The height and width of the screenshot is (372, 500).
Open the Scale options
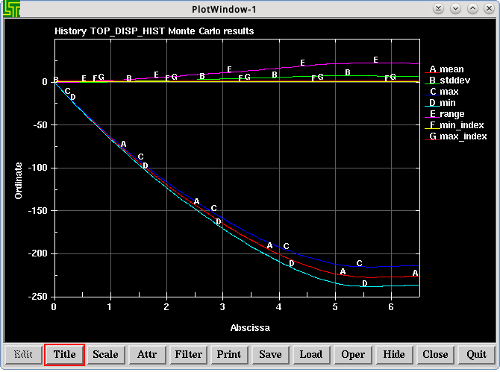point(105,355)
